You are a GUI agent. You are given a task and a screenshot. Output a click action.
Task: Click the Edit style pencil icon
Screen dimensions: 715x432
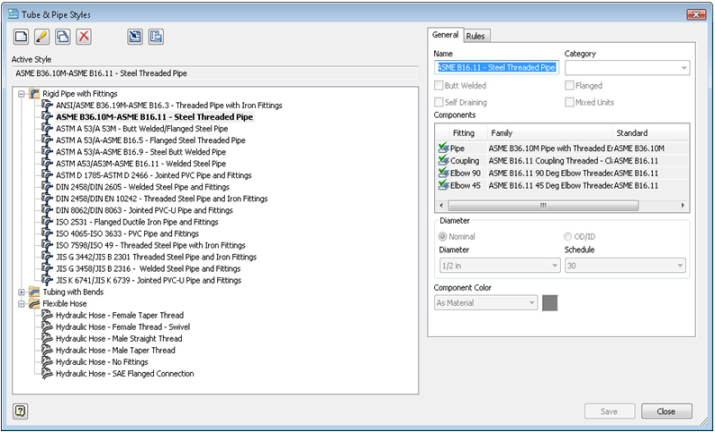click(x=42, y=36)
